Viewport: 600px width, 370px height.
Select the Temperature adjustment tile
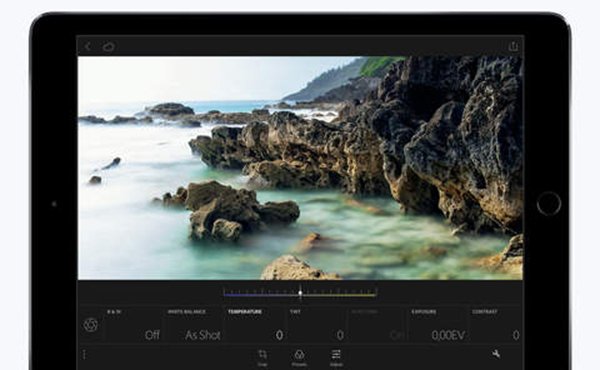[x=255, y=324]
